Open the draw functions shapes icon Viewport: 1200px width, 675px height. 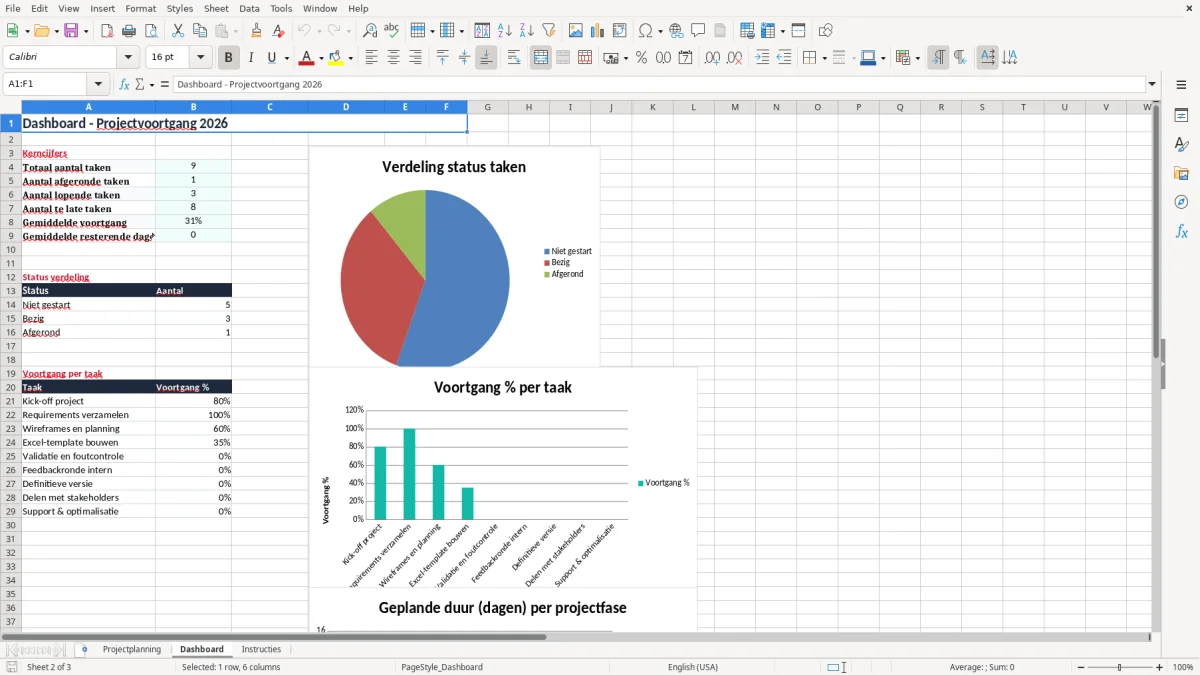pos(825,31)
